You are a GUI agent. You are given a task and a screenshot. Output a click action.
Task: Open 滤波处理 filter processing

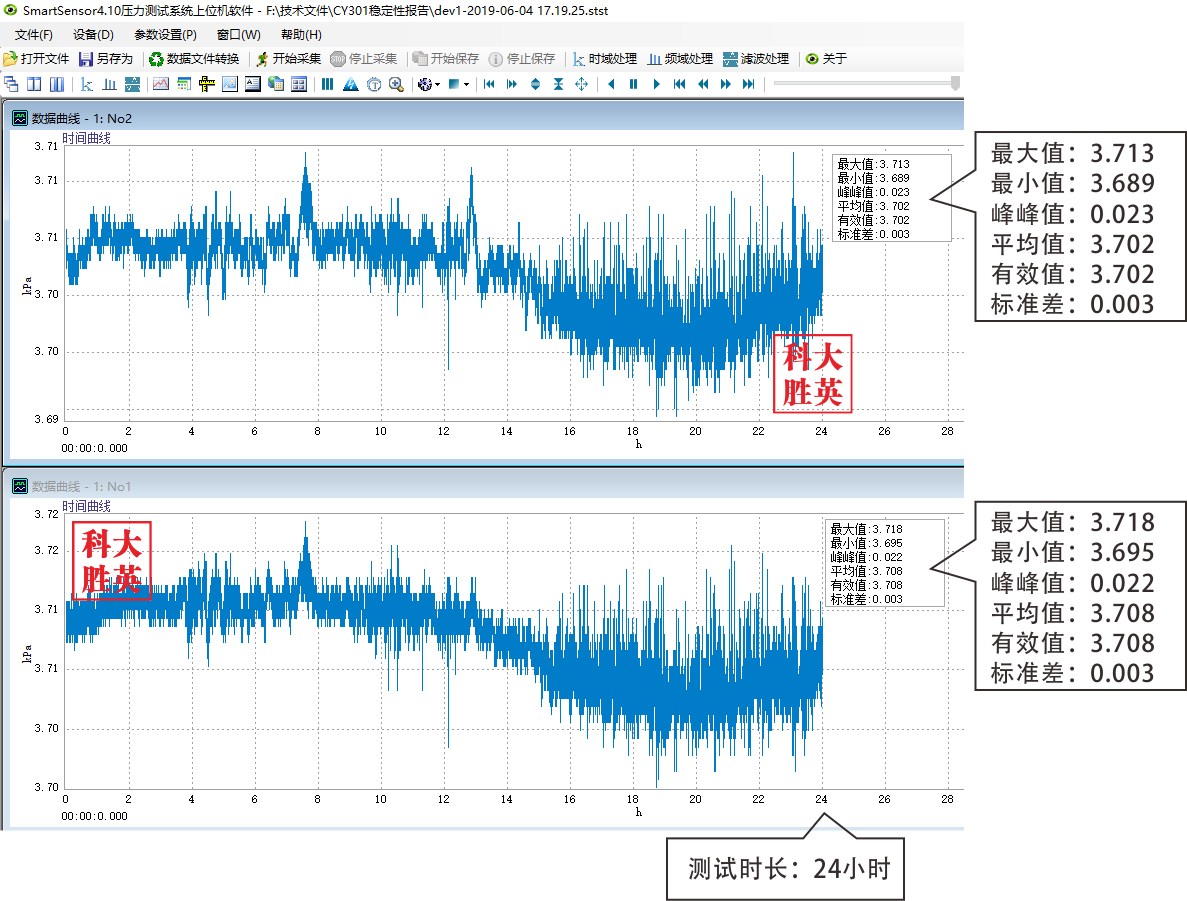tap(756, 59)
